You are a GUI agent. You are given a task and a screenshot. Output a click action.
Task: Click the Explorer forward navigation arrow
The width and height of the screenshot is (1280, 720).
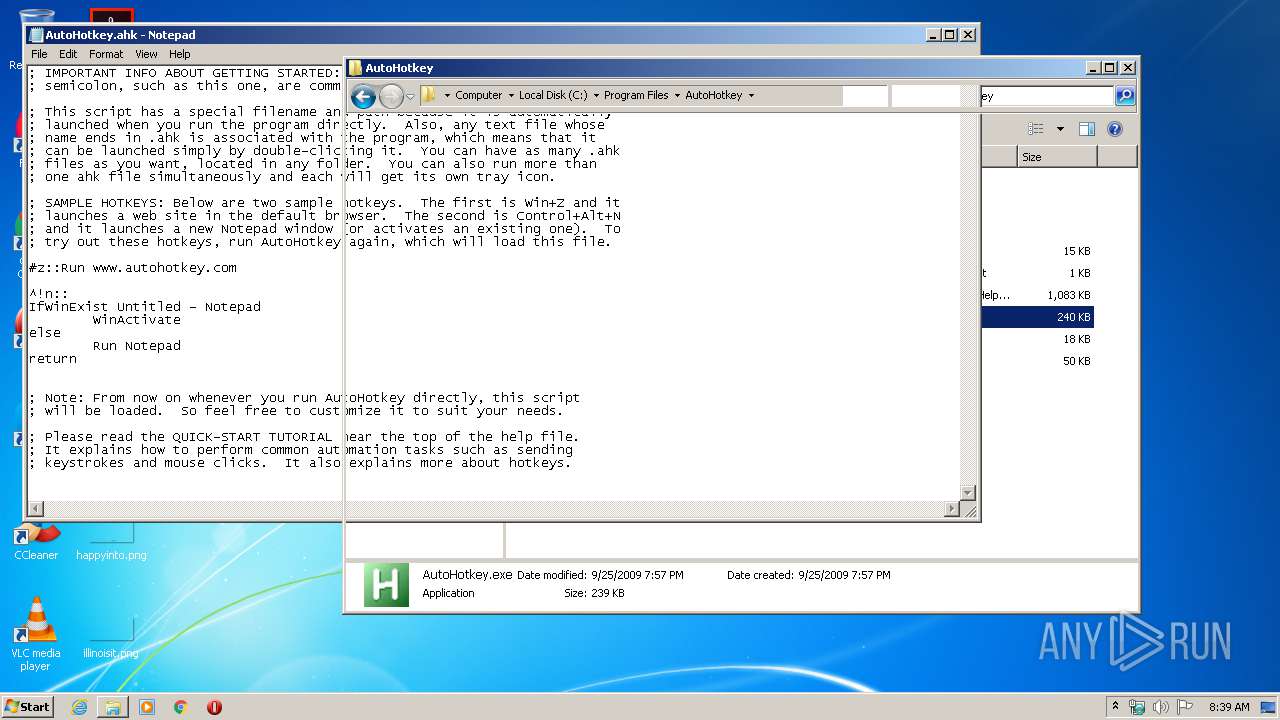coord(391,96)
